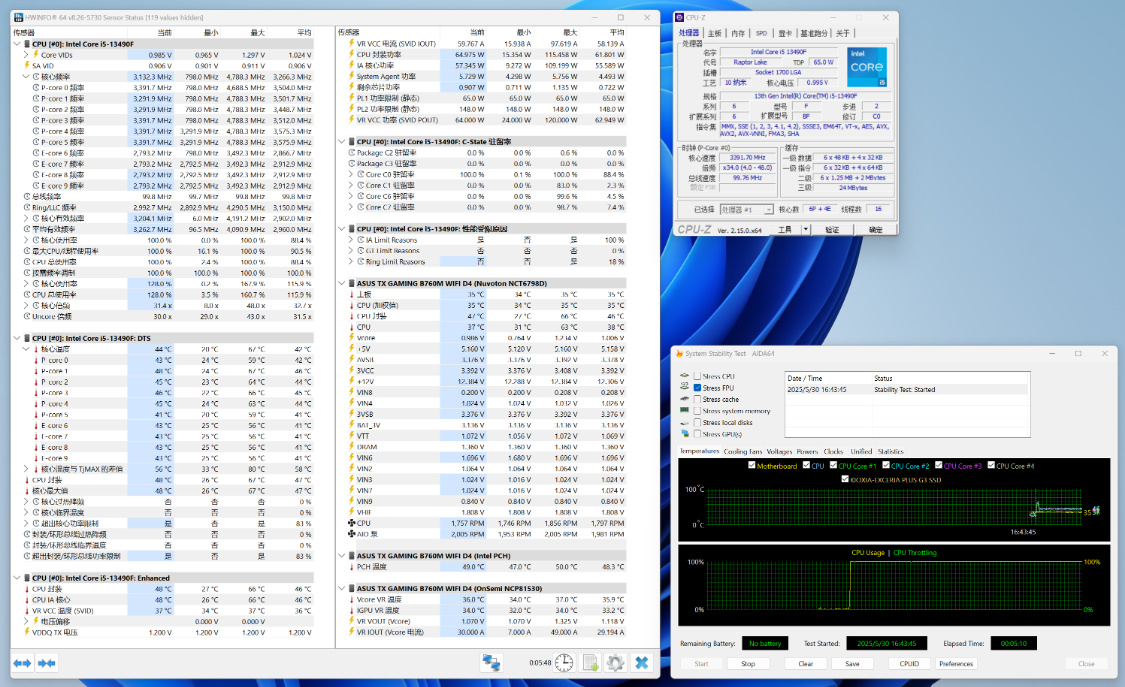This screenshot has height=687, width=1125.
Task: Enable the Stress CPU checkbox
Action: click(697, 376)
